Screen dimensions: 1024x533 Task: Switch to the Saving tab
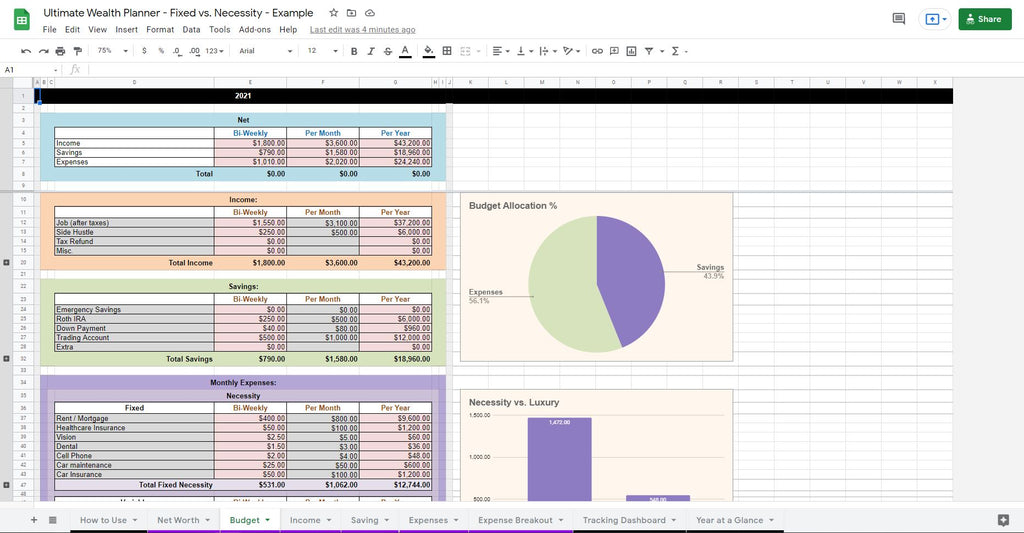pyautogui.click(x=364, y=520)
